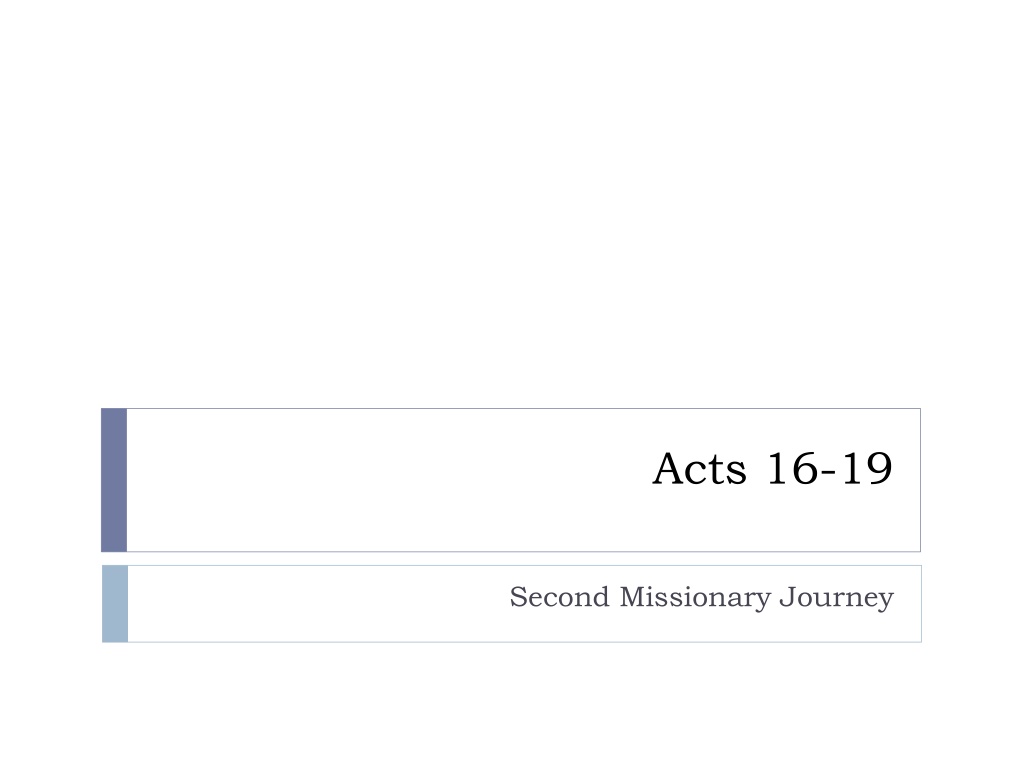Click the word "Second" in subtitle
This screenshot has width=1024, height=768.
[559, 597]
